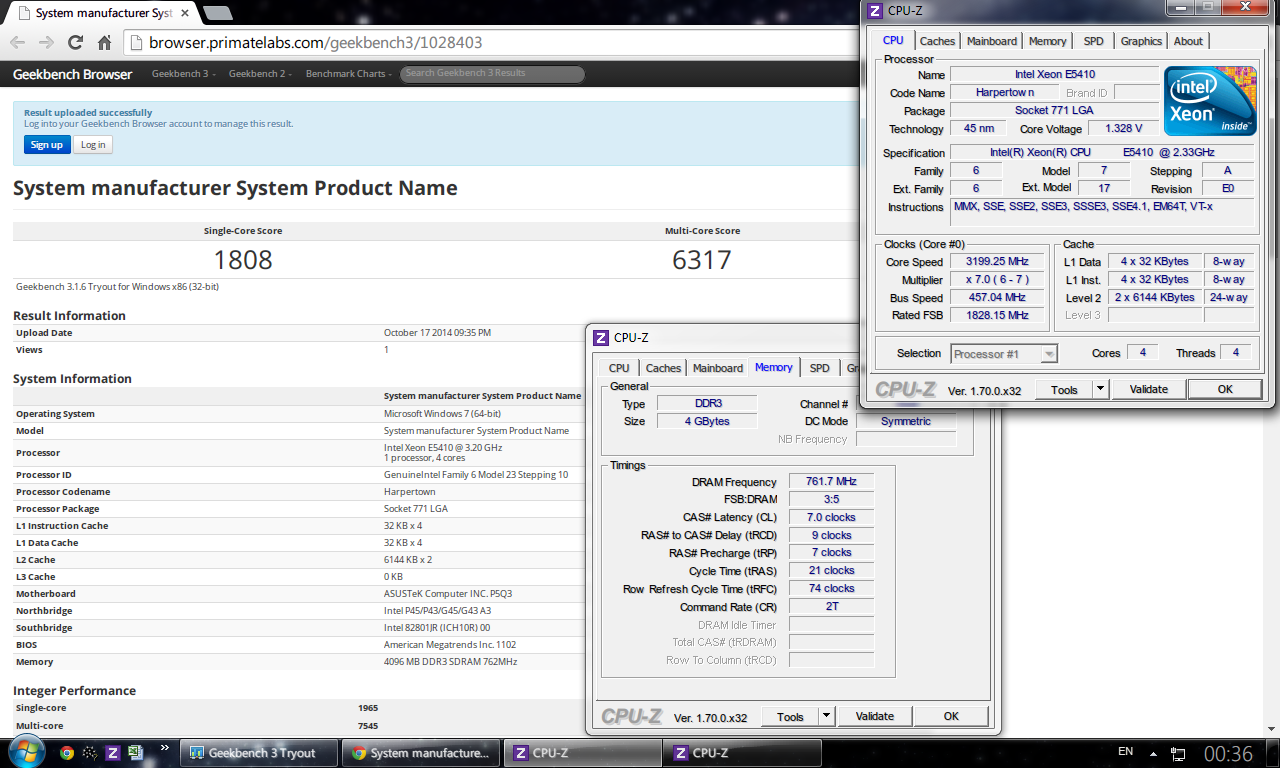Activate the second CPU-Z taskbar button
The image size is (1280, 768).
click(742, 753)
